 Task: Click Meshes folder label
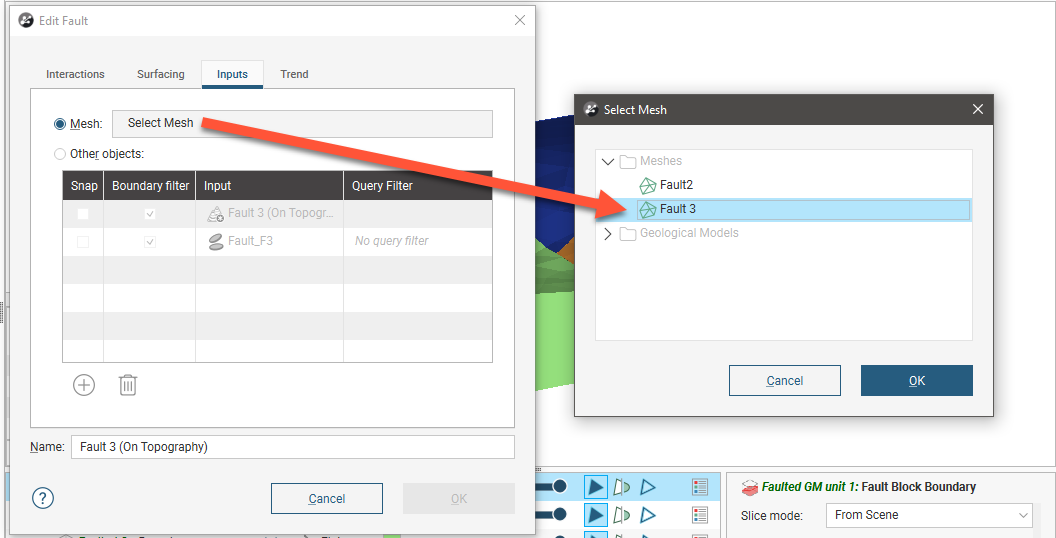(661, 162)
